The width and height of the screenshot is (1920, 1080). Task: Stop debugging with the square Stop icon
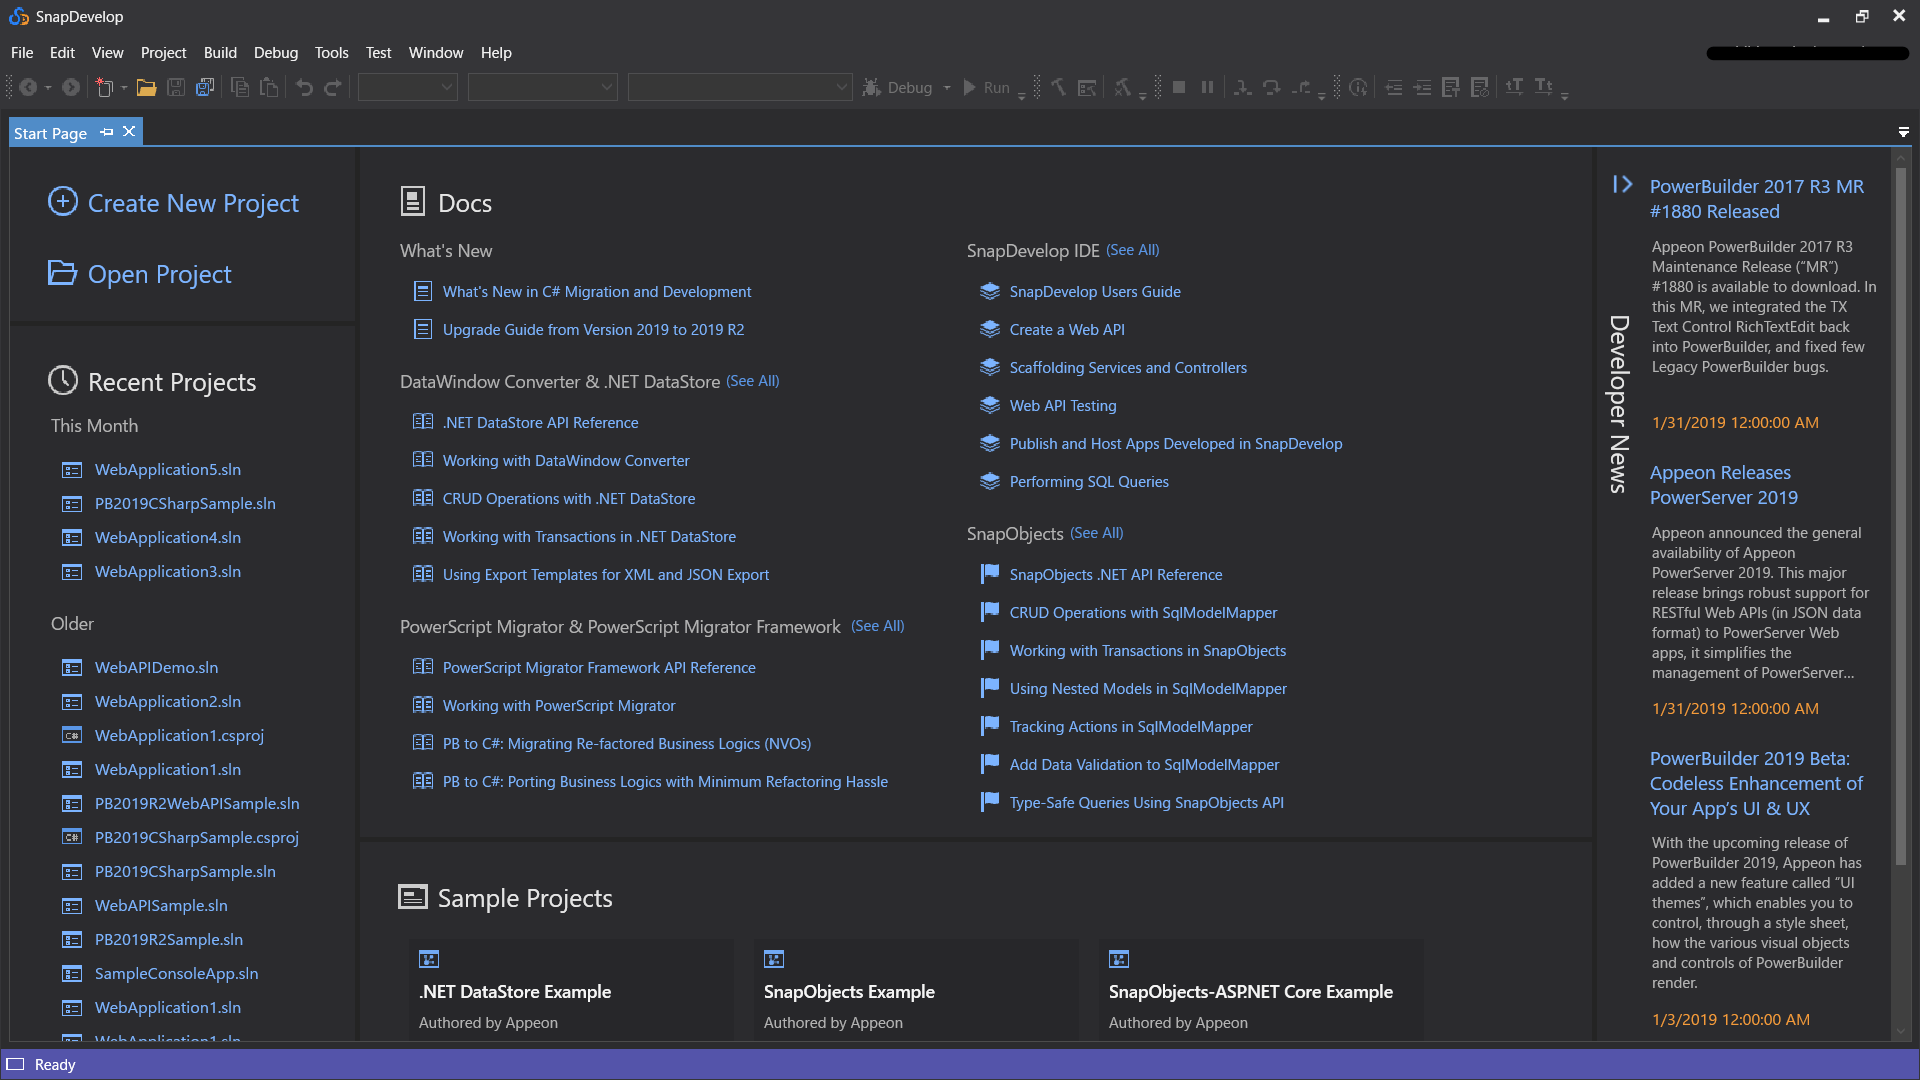tap(1179, 87)
